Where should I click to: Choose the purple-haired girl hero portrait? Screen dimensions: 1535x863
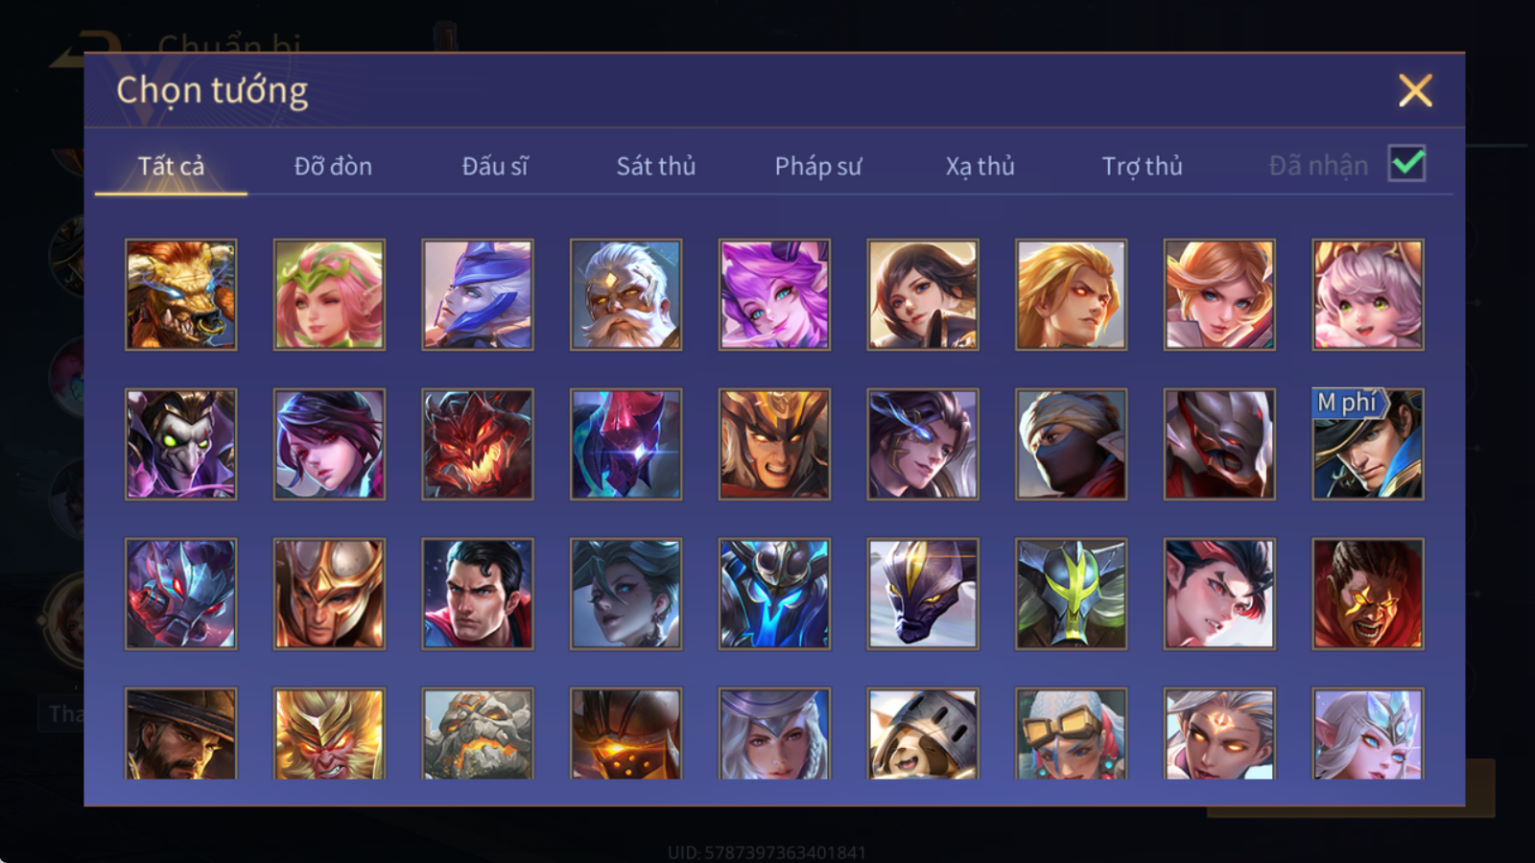774,294
